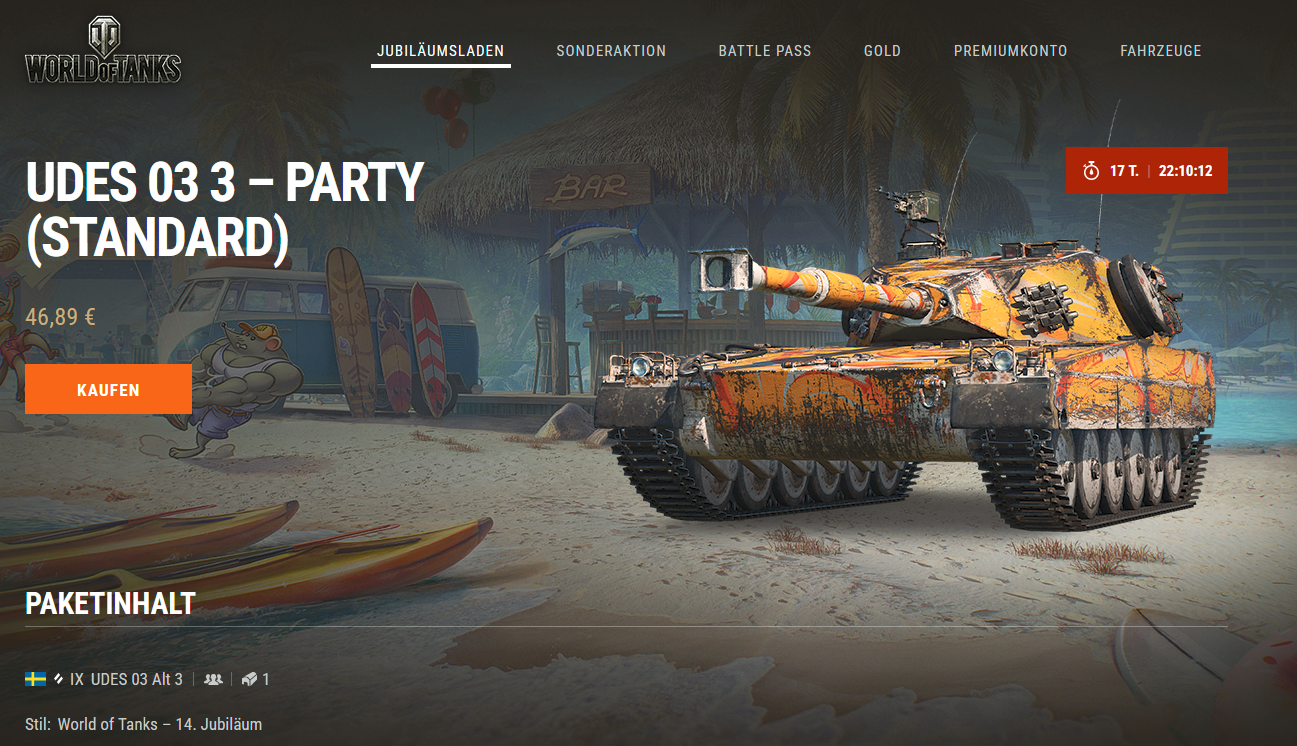Open the Premiumkonto page
The width and height of the screenshot is (1297, 746).
pos(1010,51)
